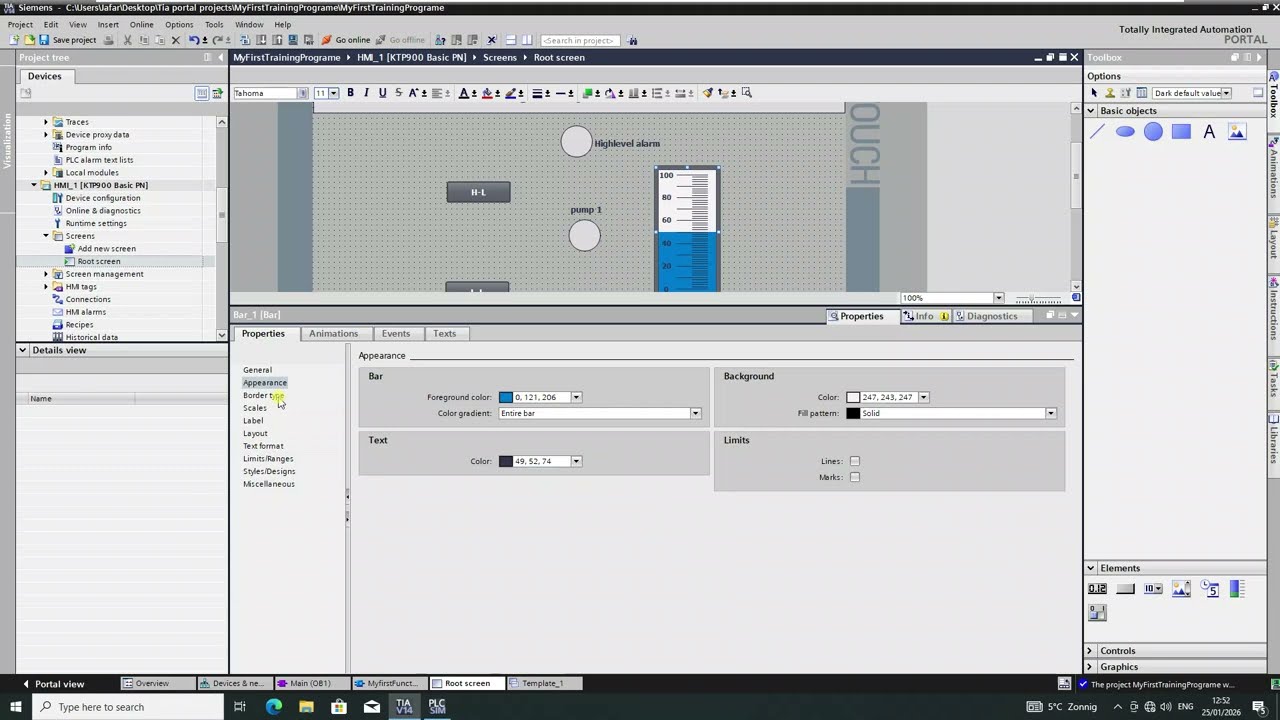Click the Undo arrow icon
Screen dimensions: 1280x720
tap(193, 40)
